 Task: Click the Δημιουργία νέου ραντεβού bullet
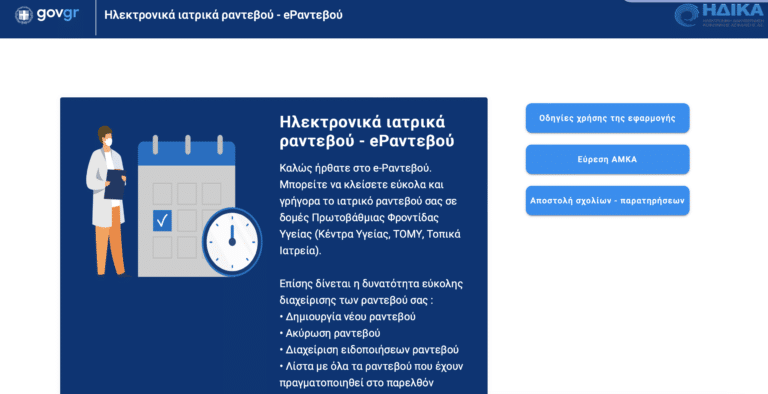348,317
